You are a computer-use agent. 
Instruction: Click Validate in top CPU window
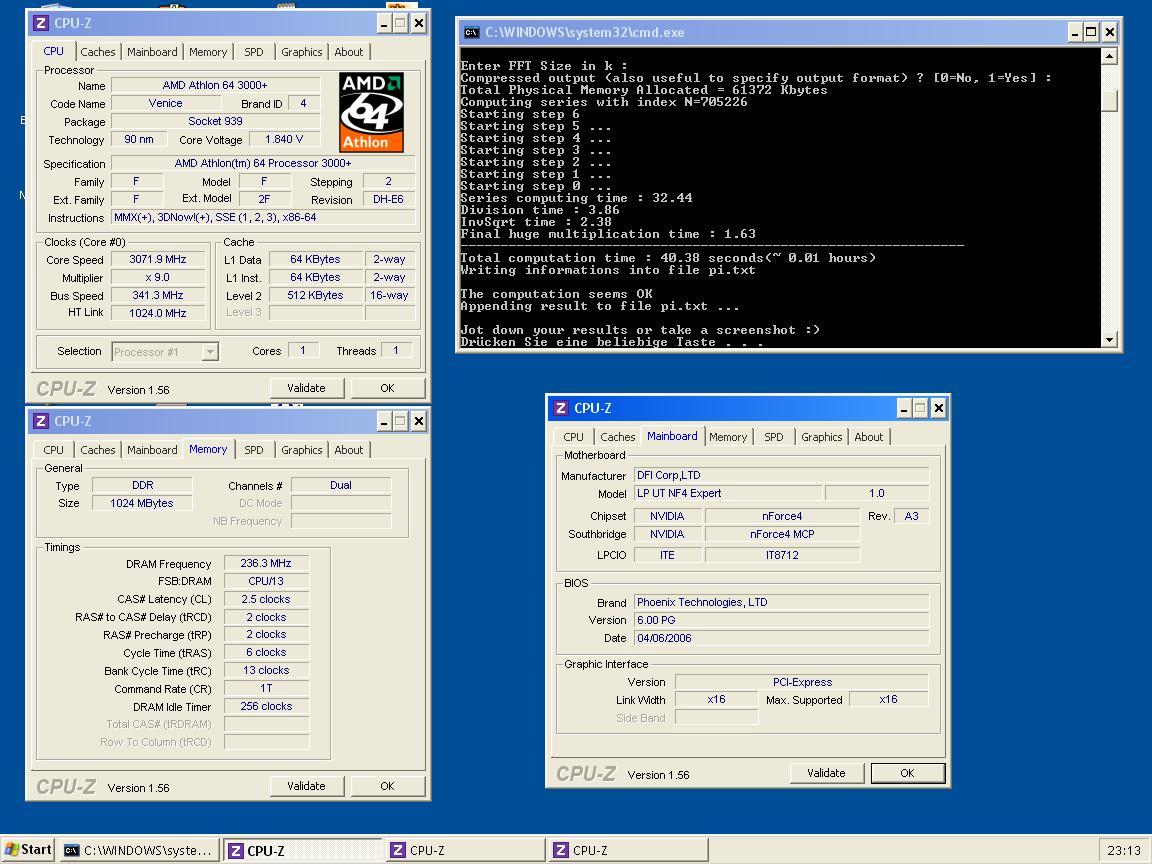[x=306, y=388]
